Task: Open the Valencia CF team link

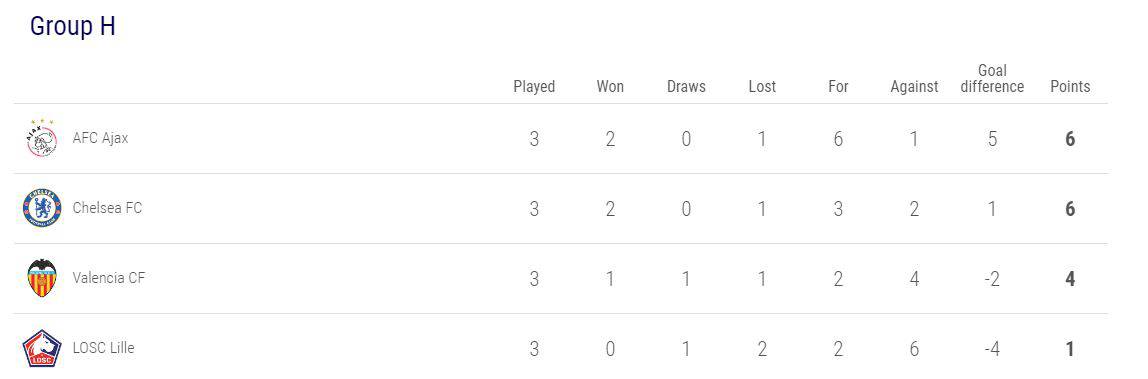Action: [x=108, y=278]
